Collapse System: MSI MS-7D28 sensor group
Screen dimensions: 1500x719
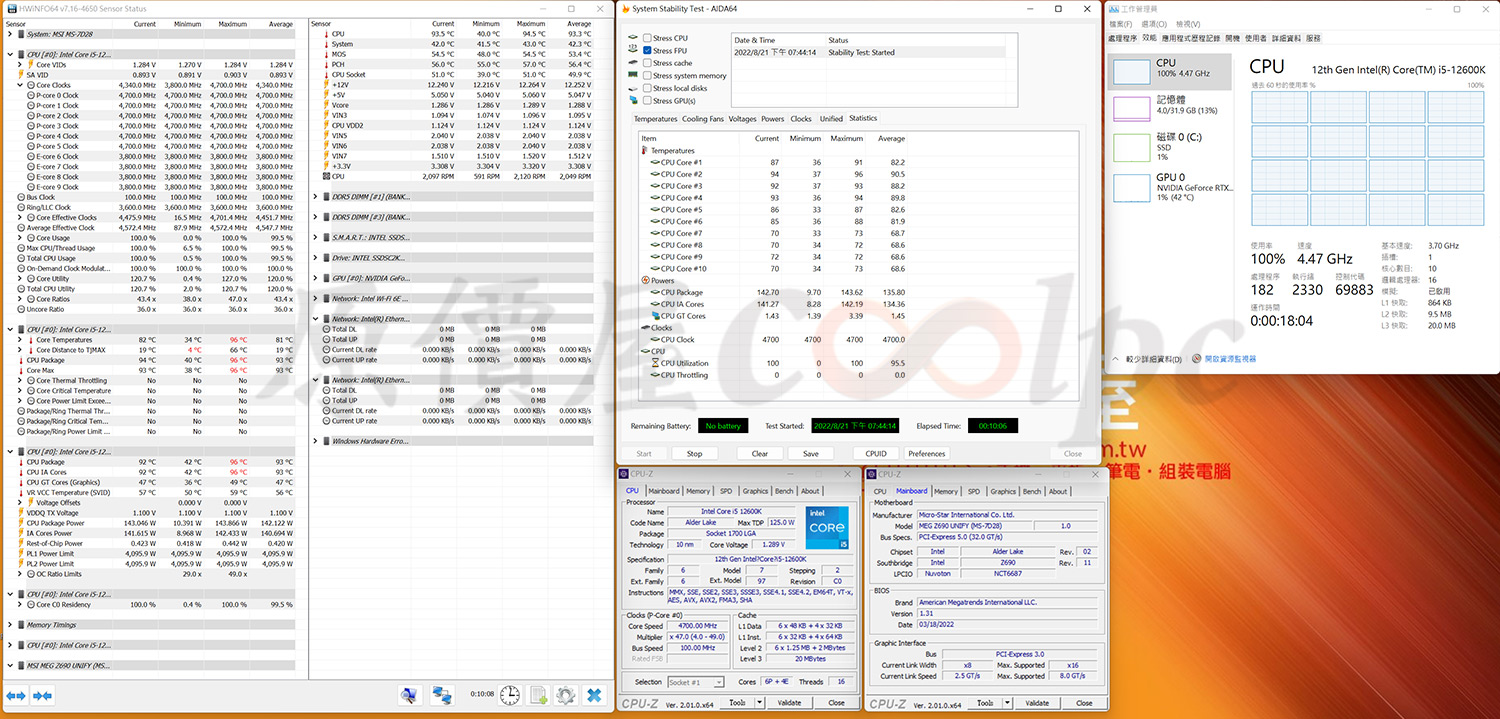tap(10, 34)
